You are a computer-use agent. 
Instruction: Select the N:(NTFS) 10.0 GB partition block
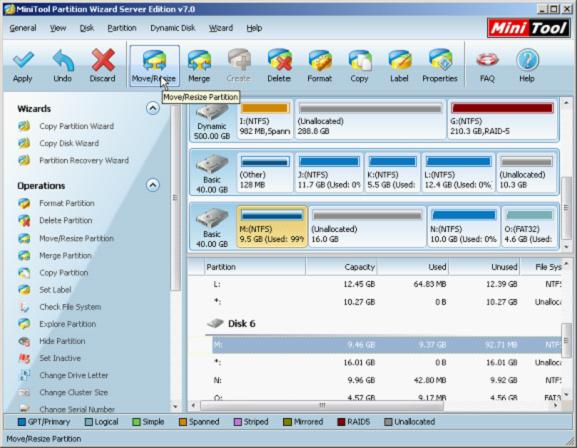tap(464, 226)
